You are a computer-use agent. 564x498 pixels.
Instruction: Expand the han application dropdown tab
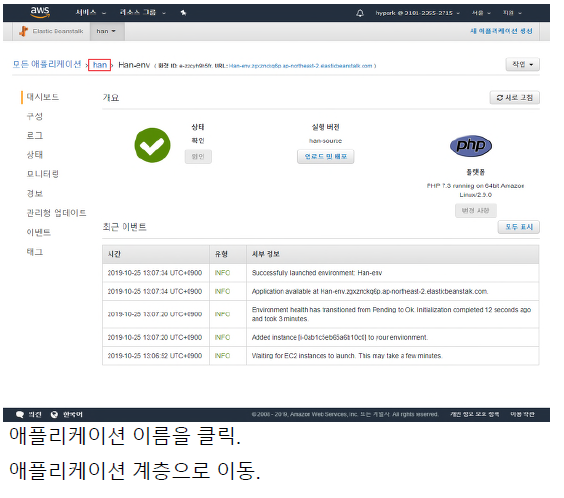coord(106,31)
